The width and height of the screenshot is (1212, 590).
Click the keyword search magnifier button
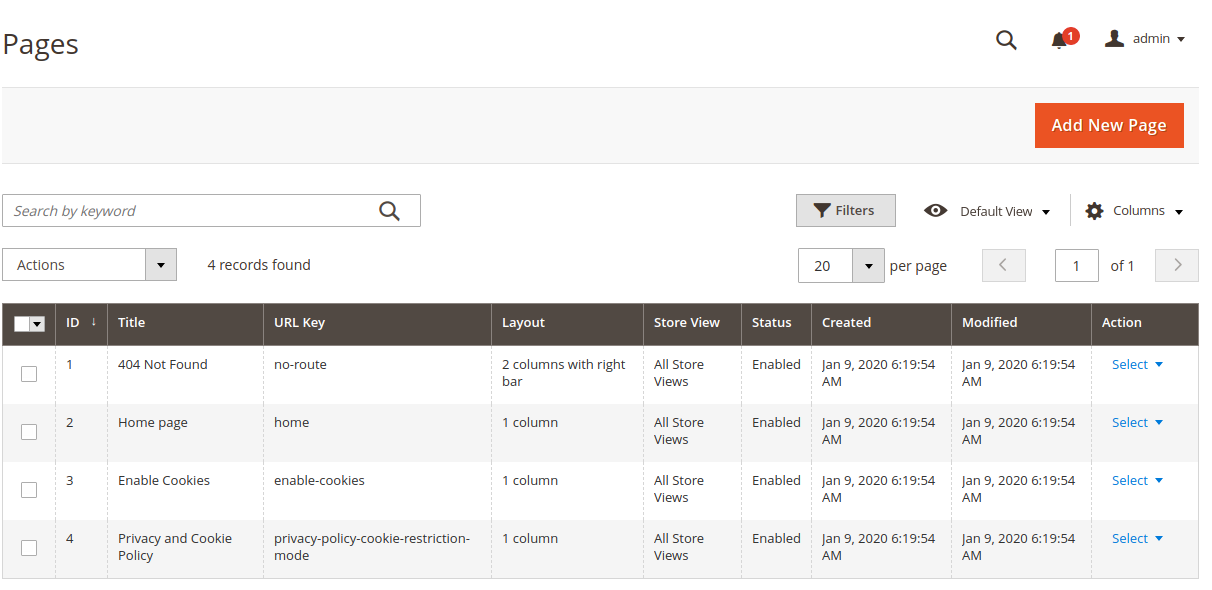(389, 211)
